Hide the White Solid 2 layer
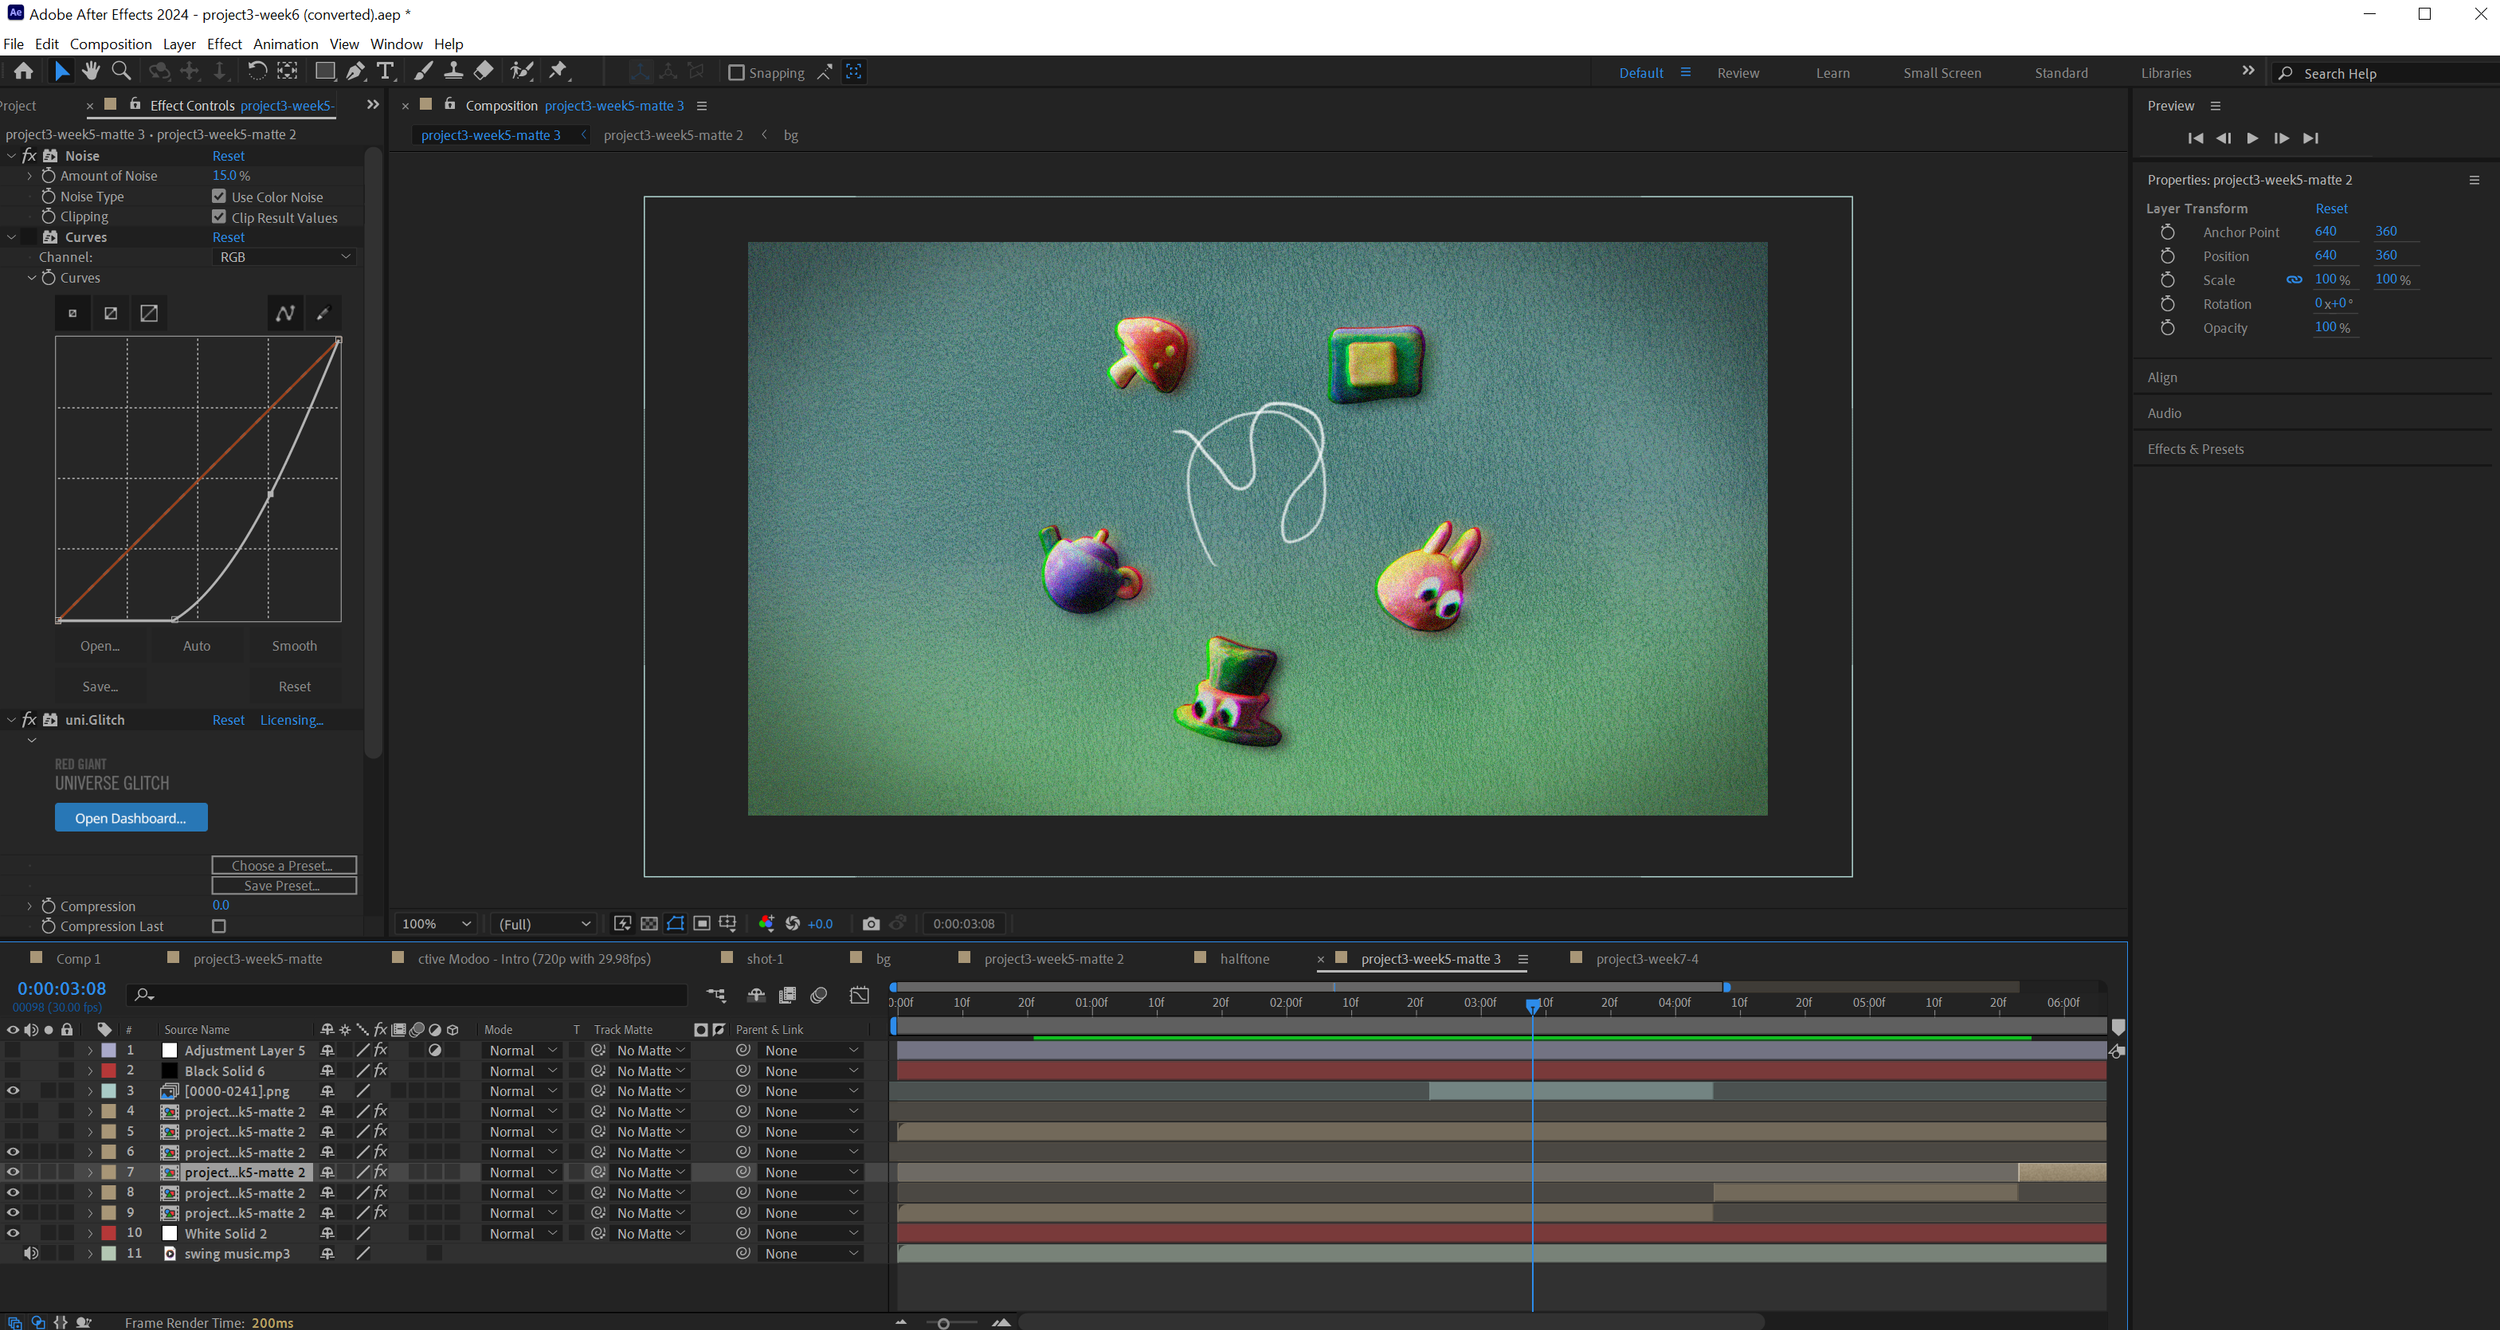The height and width of the screenshot is (1330, 2500). click(13, 1234)
